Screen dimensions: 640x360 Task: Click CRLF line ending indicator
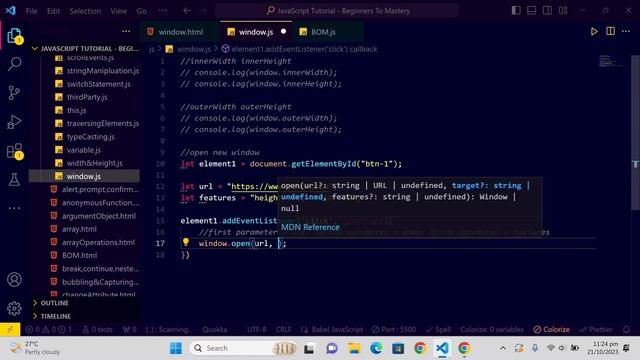pos(283,329)
